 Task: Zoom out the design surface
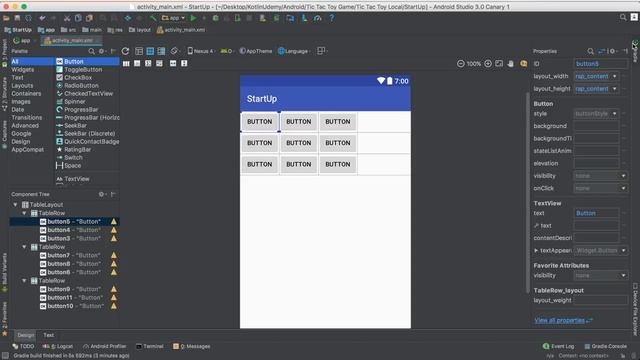[460, 64]
